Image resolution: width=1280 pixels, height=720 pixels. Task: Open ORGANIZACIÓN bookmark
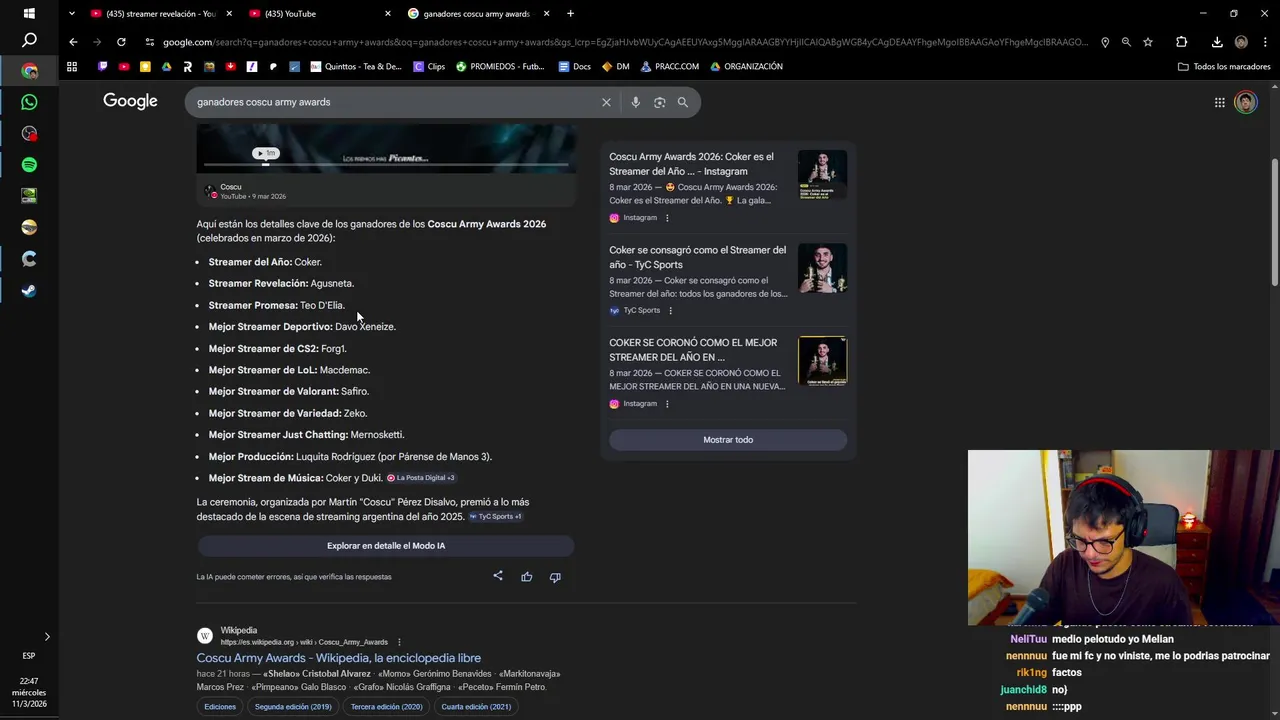[x=746, y=66]
